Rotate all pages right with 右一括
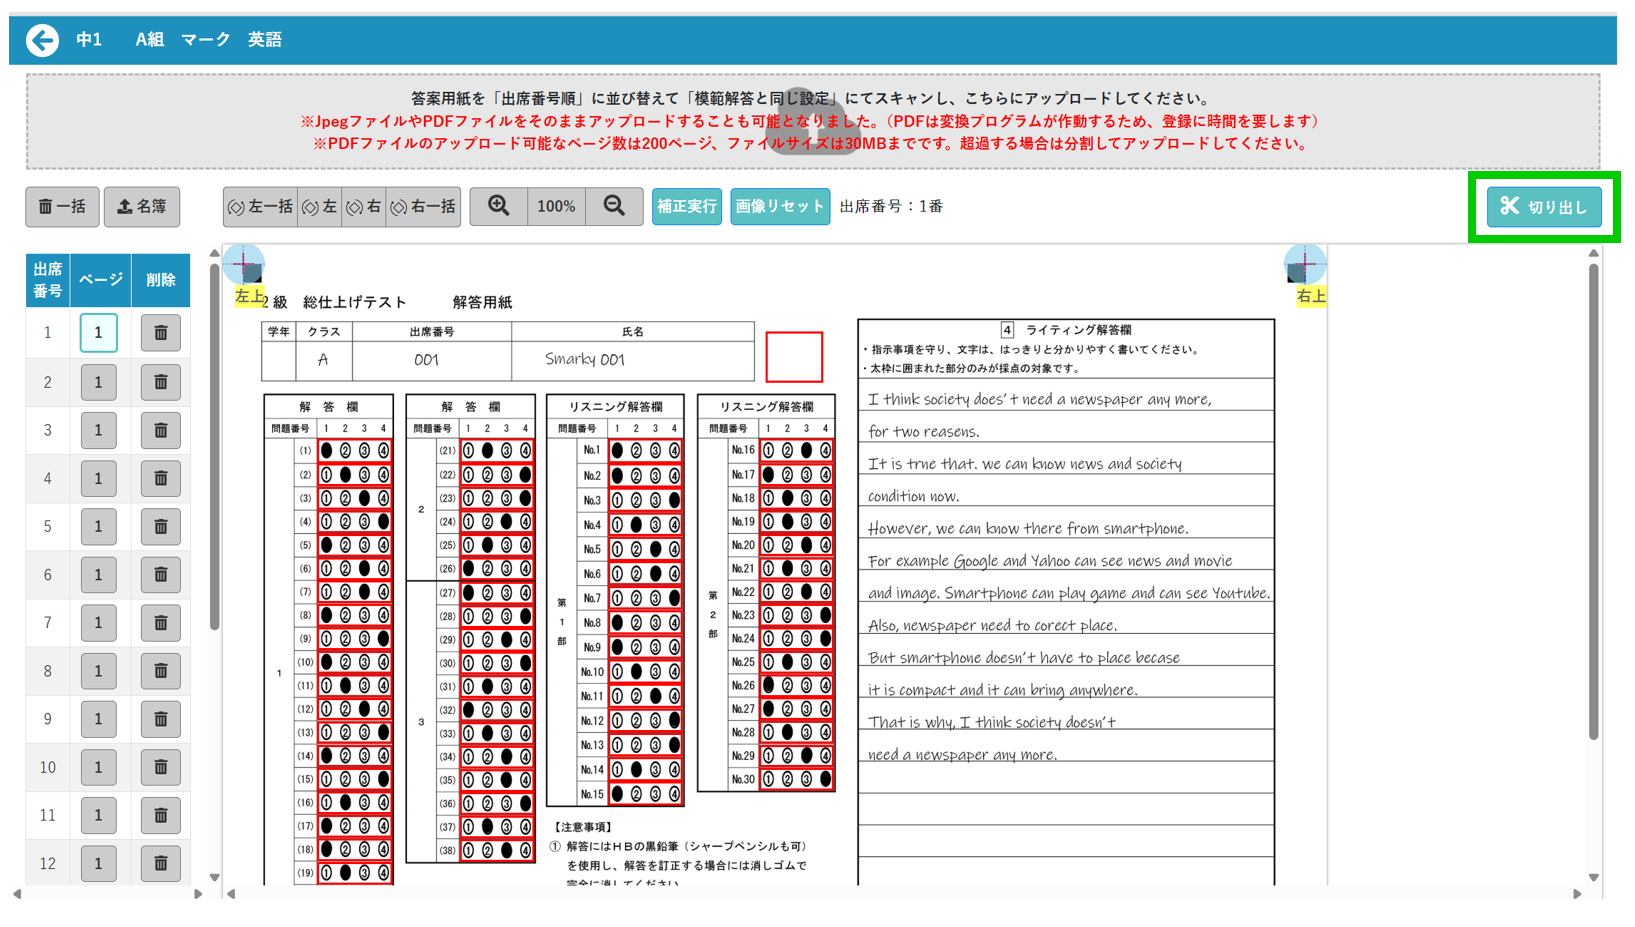The height and width of the screenshot is (927, 1635). coord(423,207)
